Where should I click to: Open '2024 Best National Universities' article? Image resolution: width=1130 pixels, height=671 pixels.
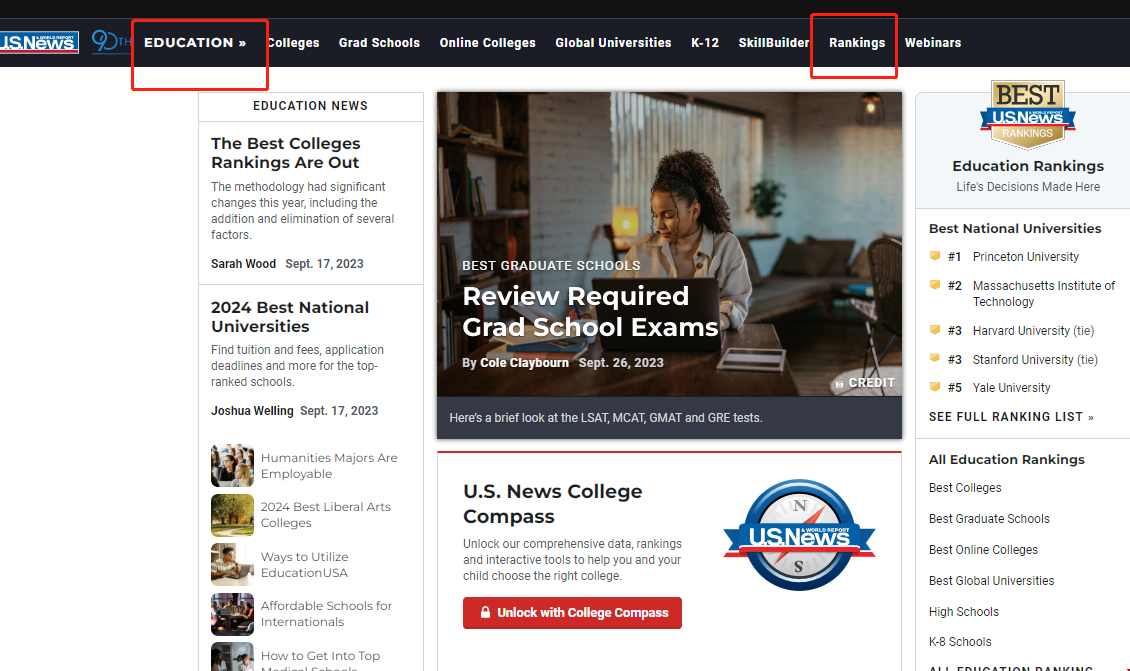coord(290,316)
